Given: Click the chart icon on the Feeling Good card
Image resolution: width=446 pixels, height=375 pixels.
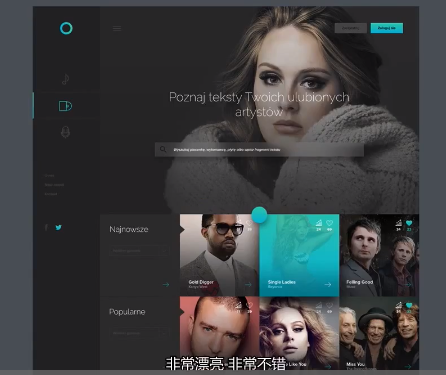Looking at the screenshot, I should coord(398,223).
